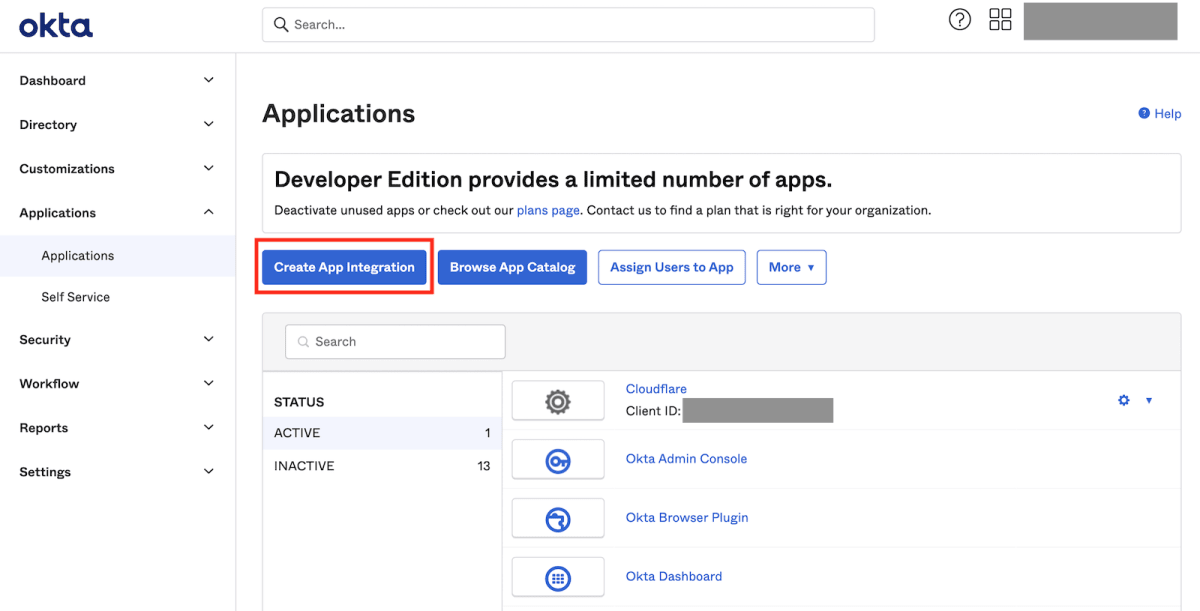Click the Okta Dashboard app icon
1200x611 pixels.
[557, 576]
